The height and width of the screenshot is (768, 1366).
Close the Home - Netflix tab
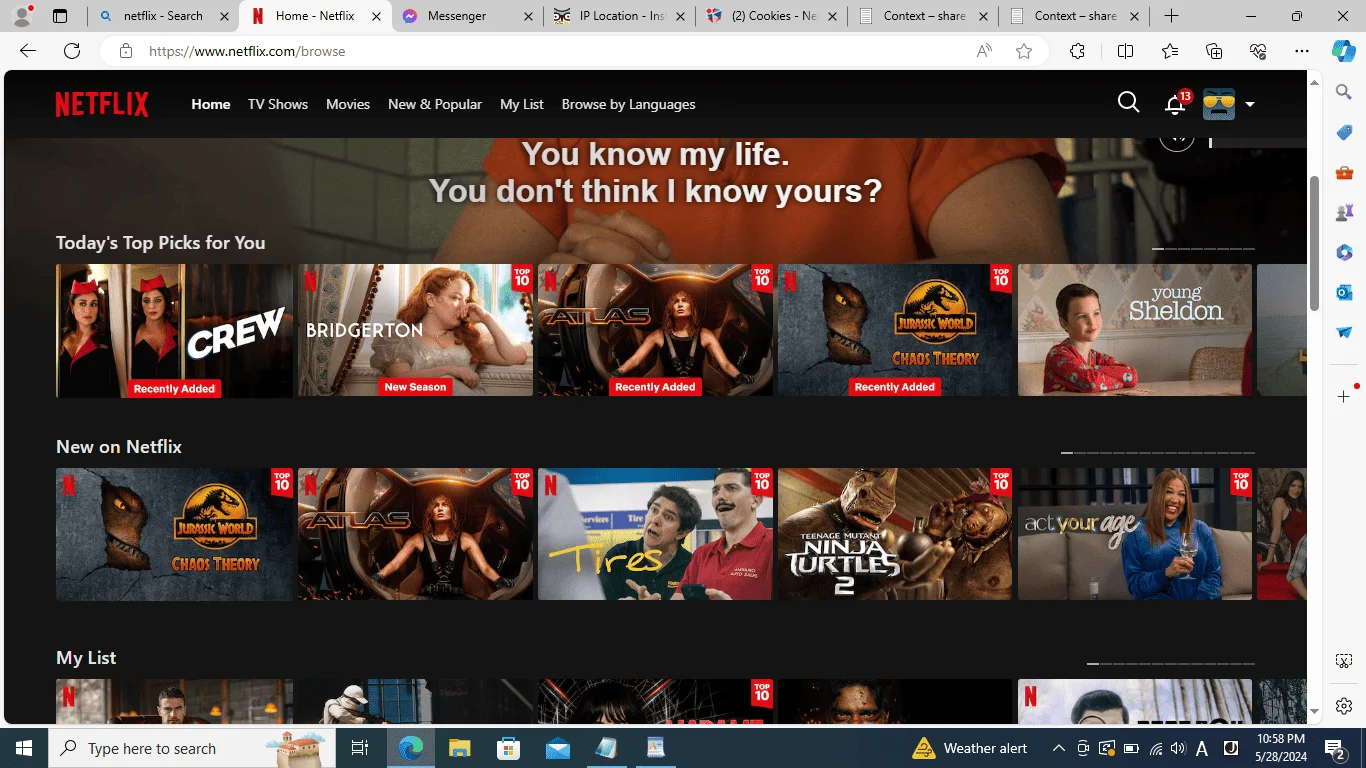[376, 16]
